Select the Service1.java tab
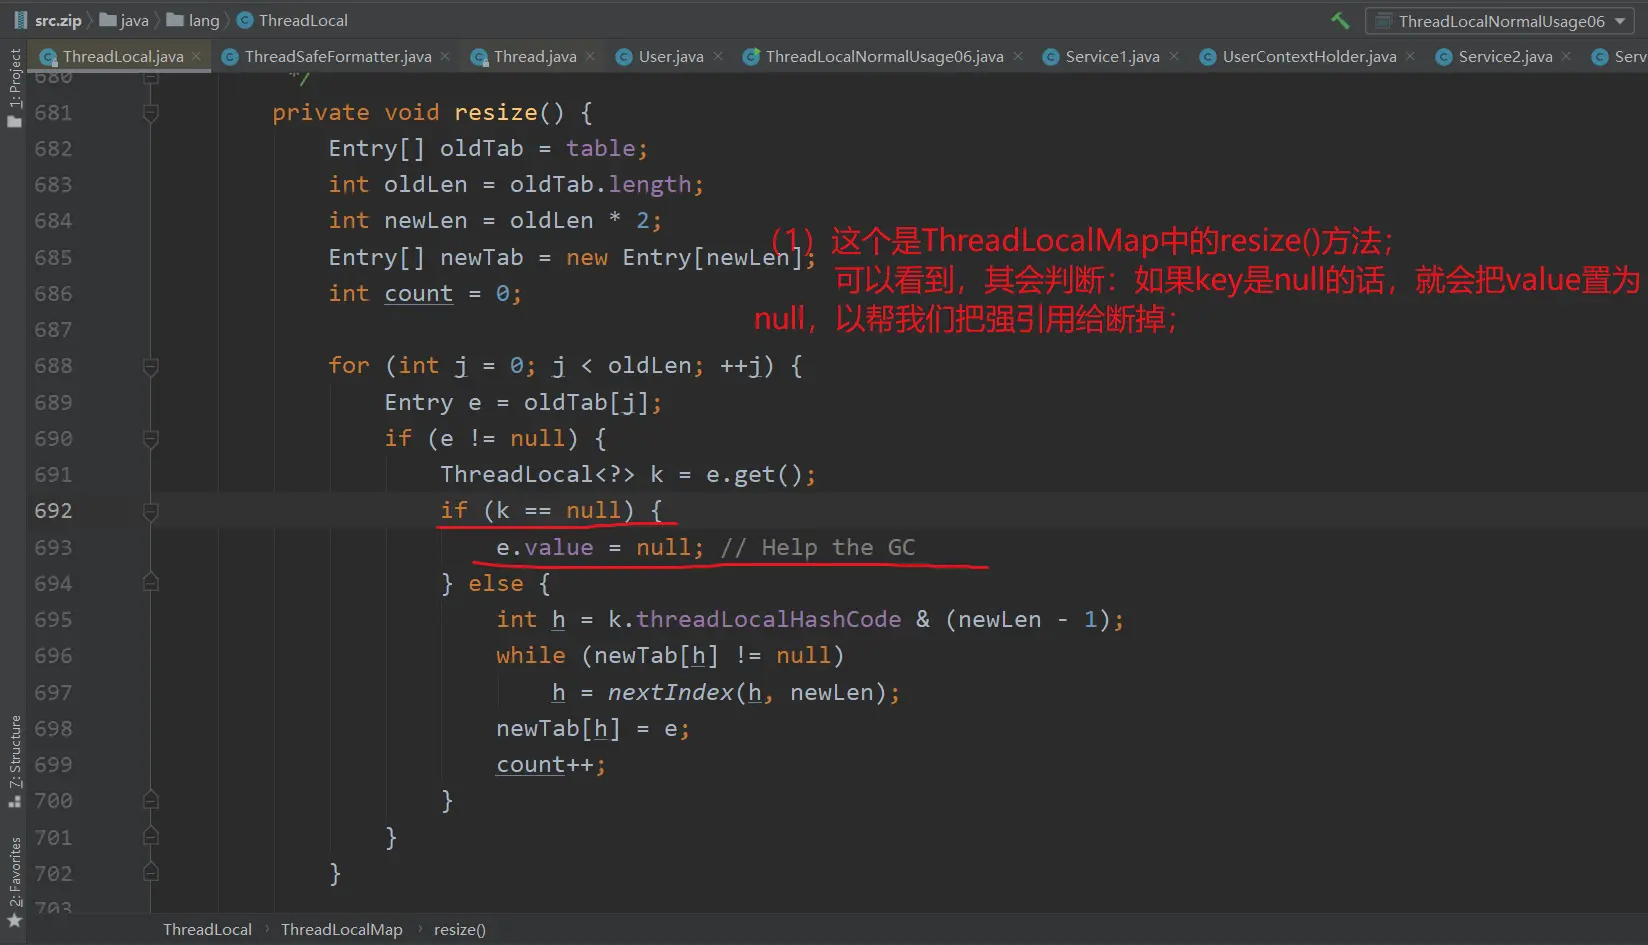This screenshot has width=1648, height=945. click(x=1112, y=57)
